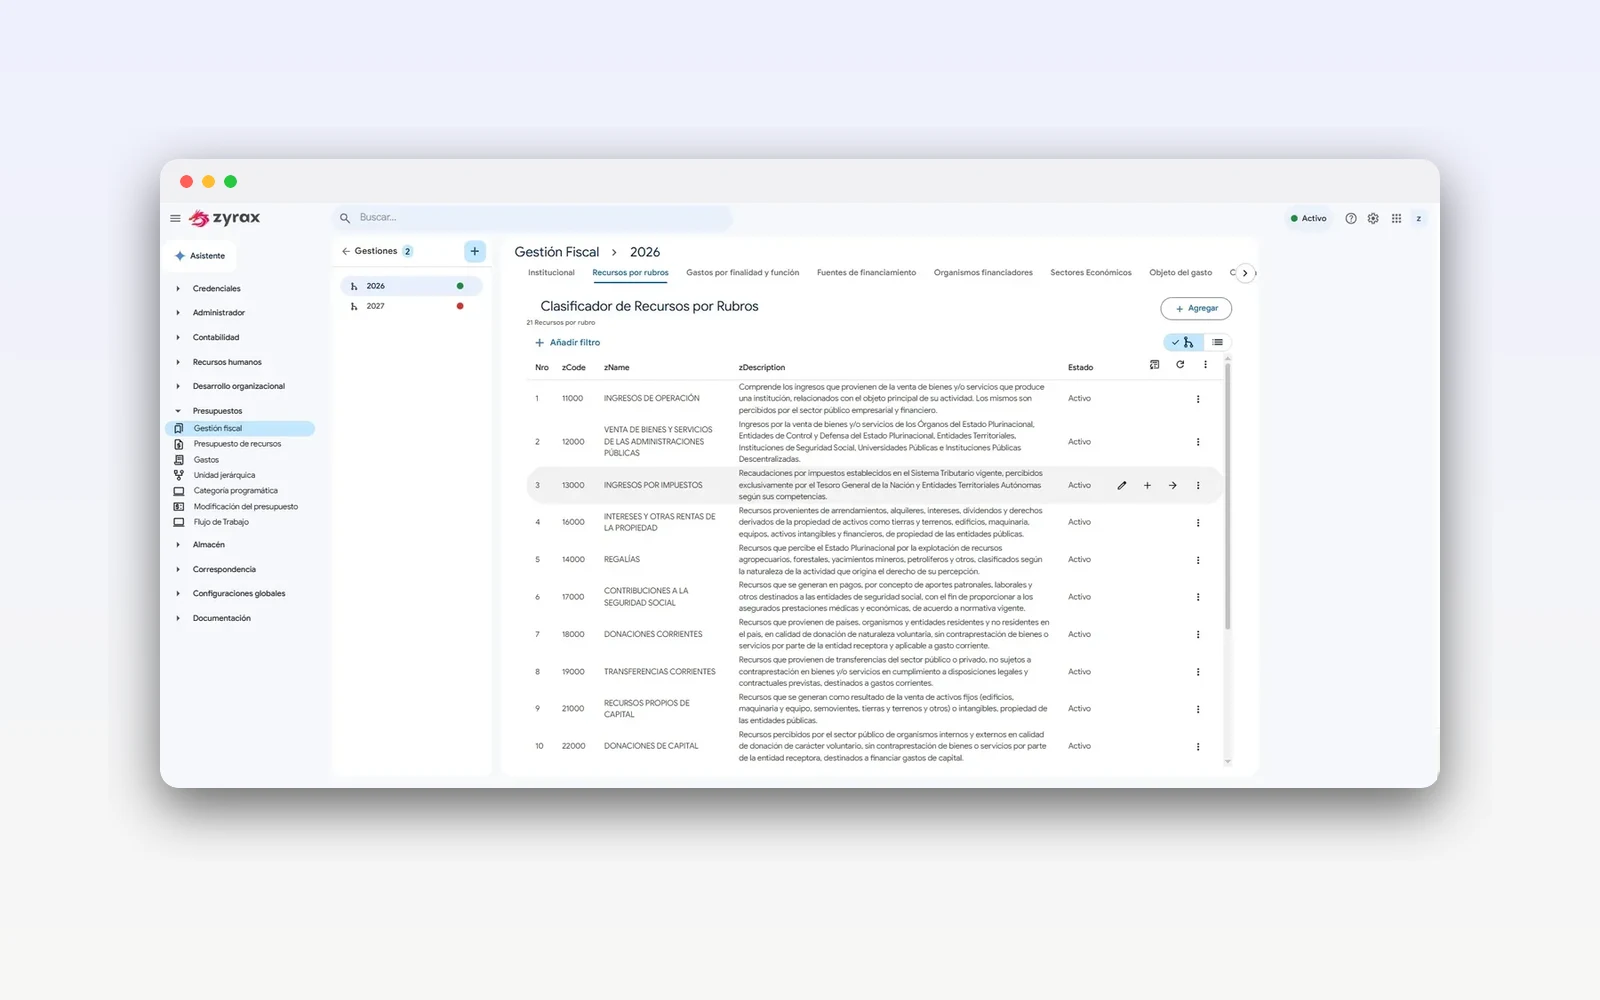Open the settings gear icon in the header

pos(1373,218)
